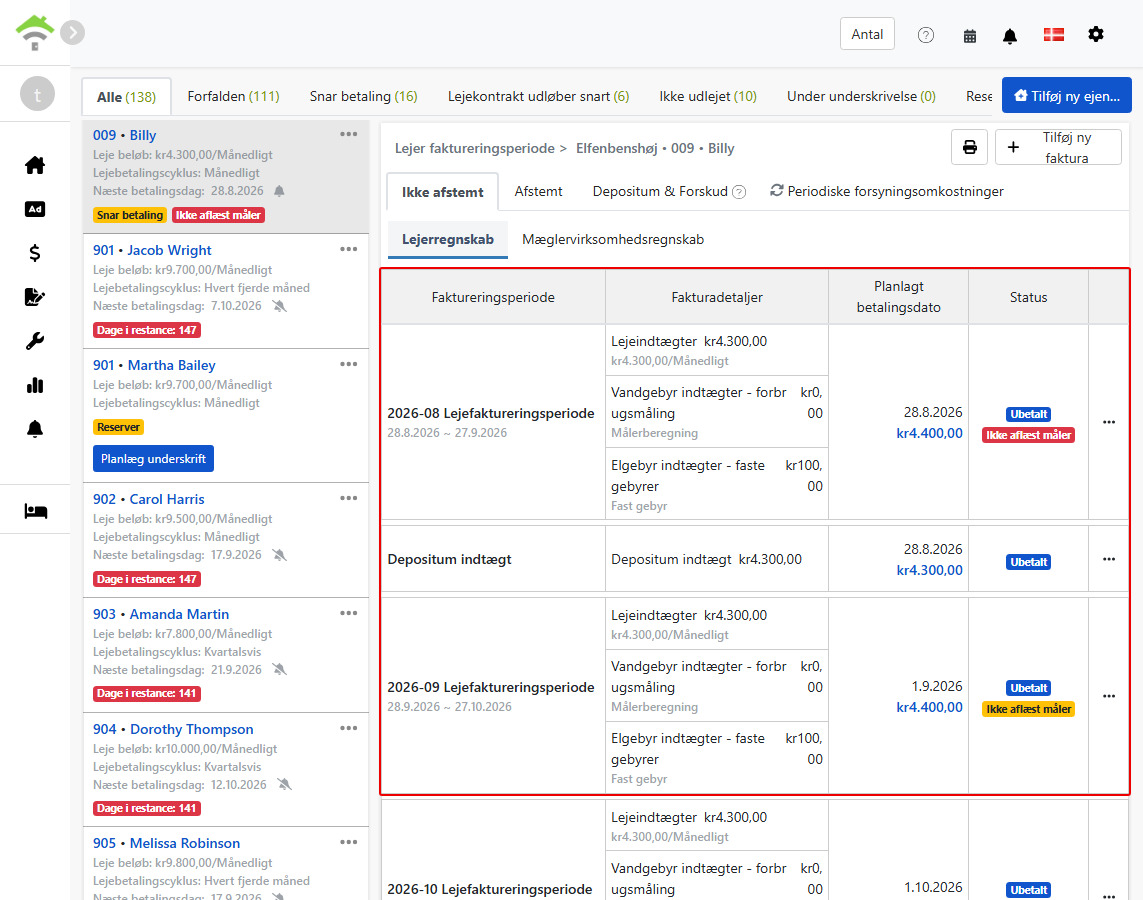The width and height of the screenshot is (1143, 900).
Task: Open row menu for 2026-09 Lejefaktureringsperiode
Action: (x=1109, y=696)
